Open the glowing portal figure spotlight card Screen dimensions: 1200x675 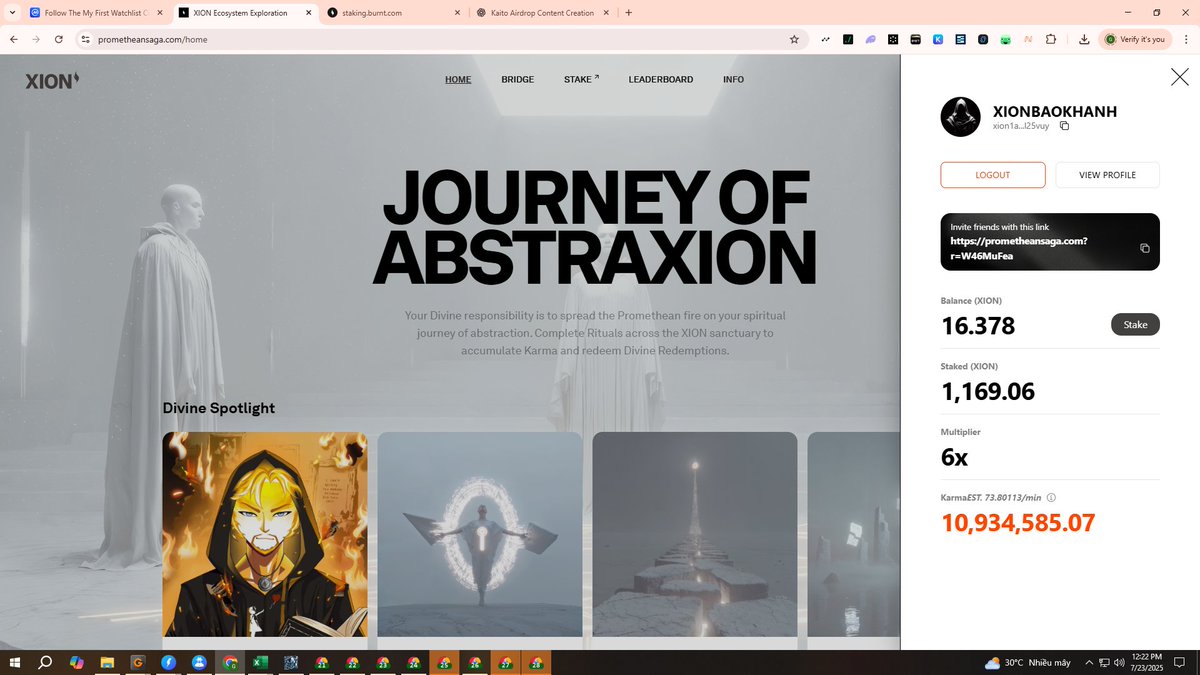click(480, 534)
